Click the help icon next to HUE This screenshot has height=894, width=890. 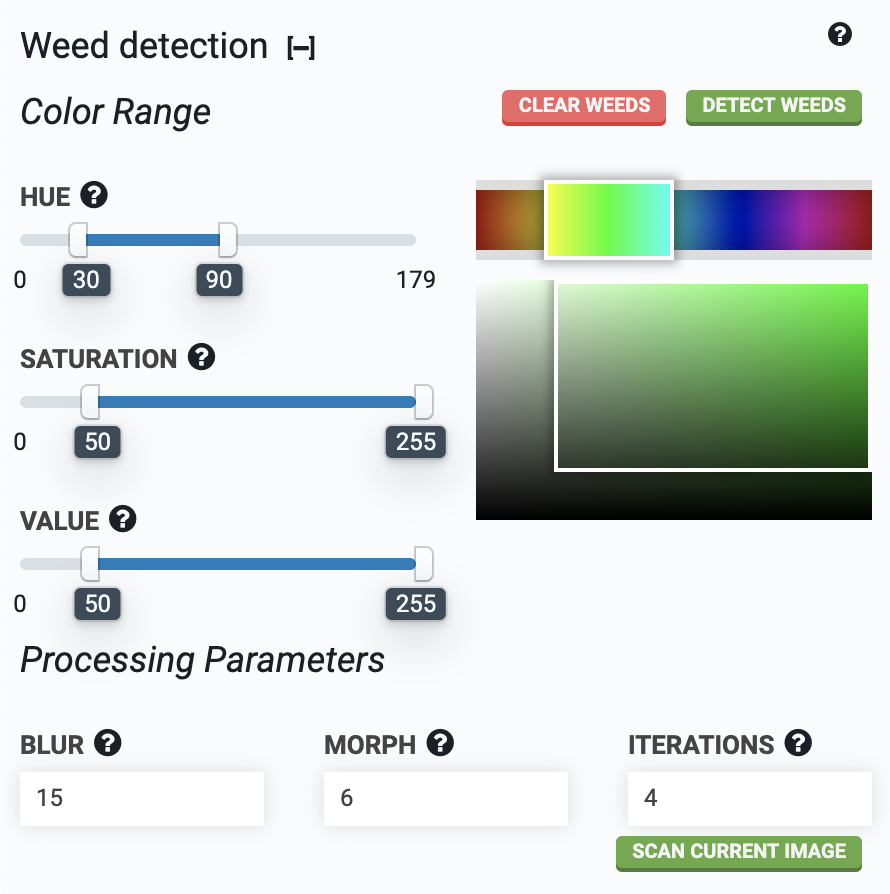[x=95, y=195]
